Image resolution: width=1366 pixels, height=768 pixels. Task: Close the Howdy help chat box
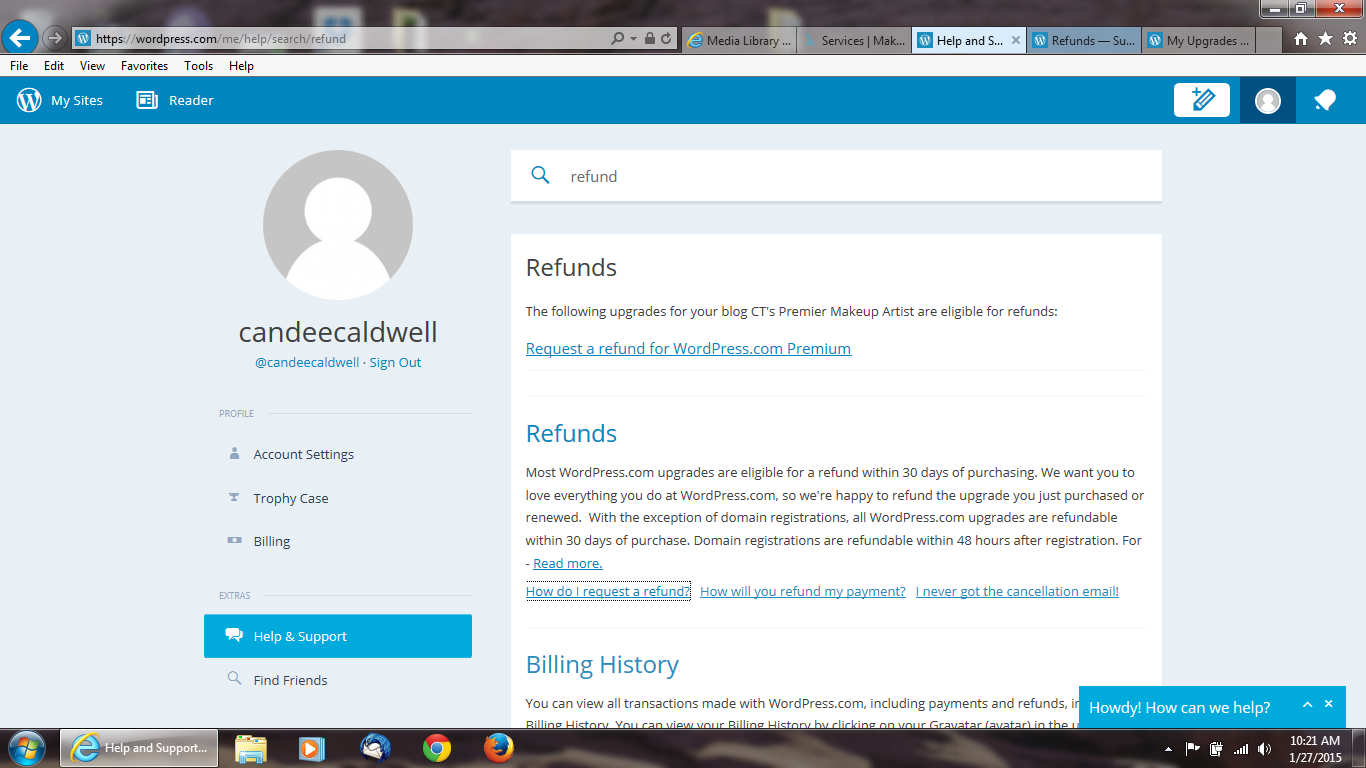coord(1329,704)
